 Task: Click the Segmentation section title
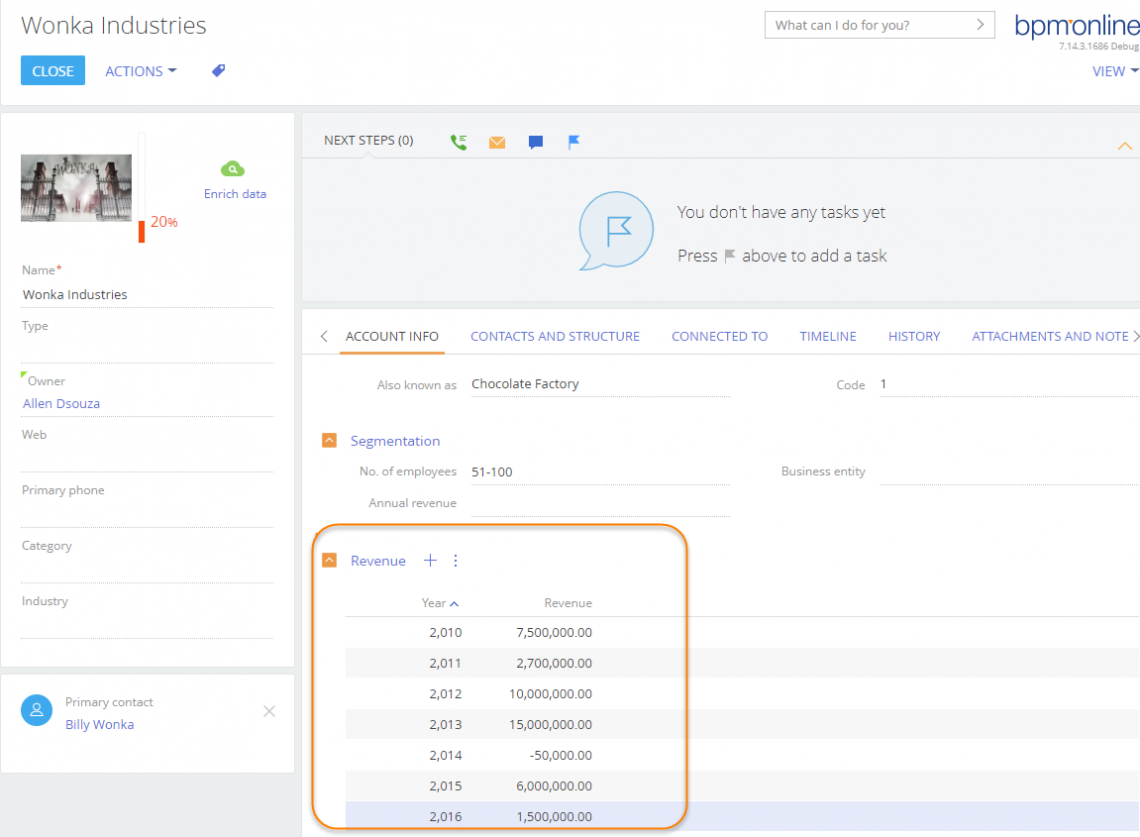pos(395,441)
